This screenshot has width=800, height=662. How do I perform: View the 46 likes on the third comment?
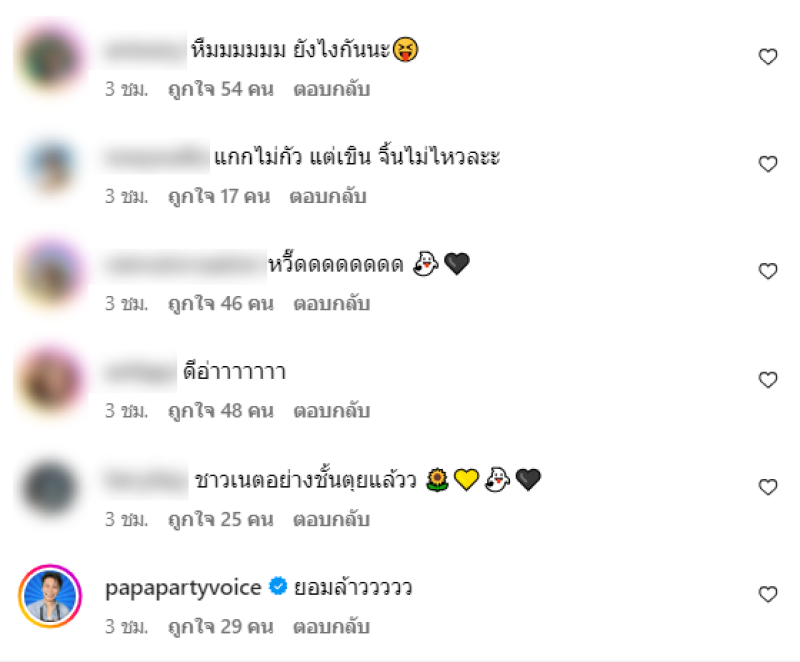[x=221, y=303]
